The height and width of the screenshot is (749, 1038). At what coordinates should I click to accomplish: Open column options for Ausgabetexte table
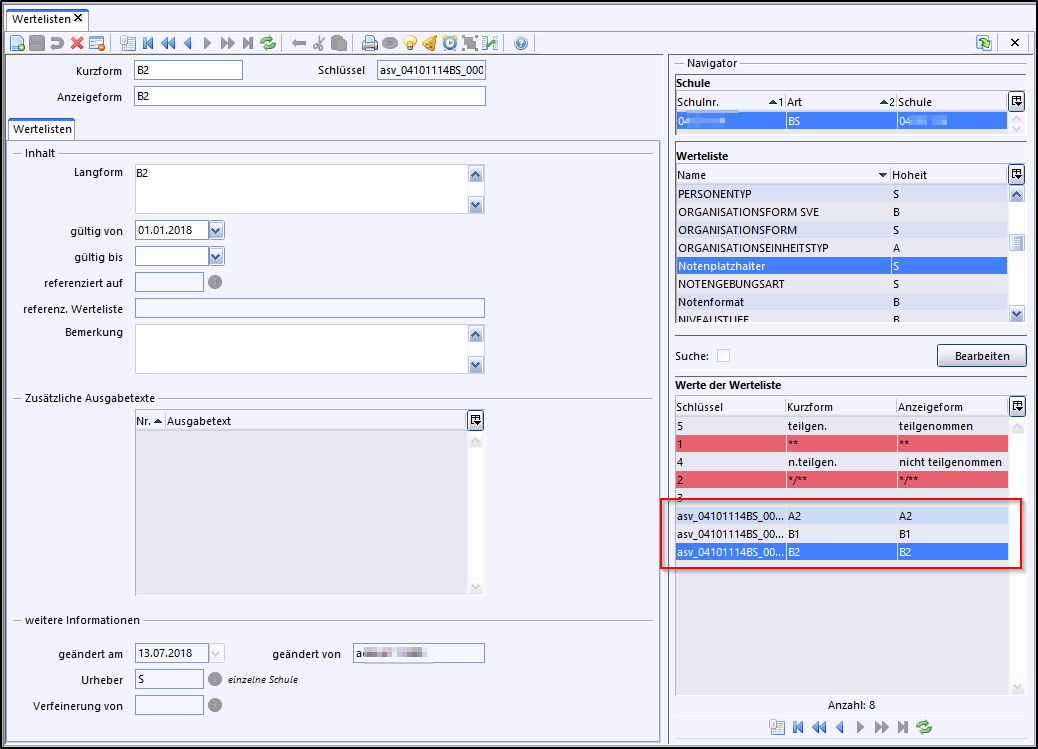click(x=476, y=420)
